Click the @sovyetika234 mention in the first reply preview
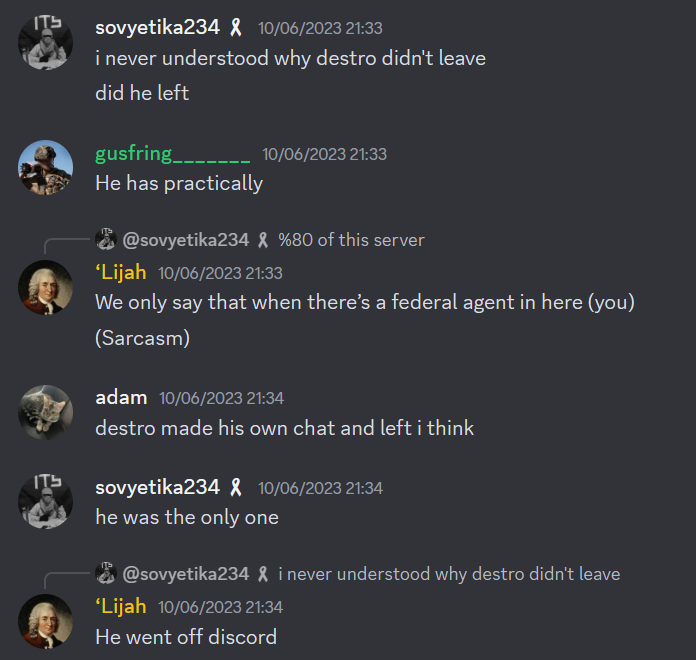This screenshot has width=696, height=660. [x=186, y=240]
